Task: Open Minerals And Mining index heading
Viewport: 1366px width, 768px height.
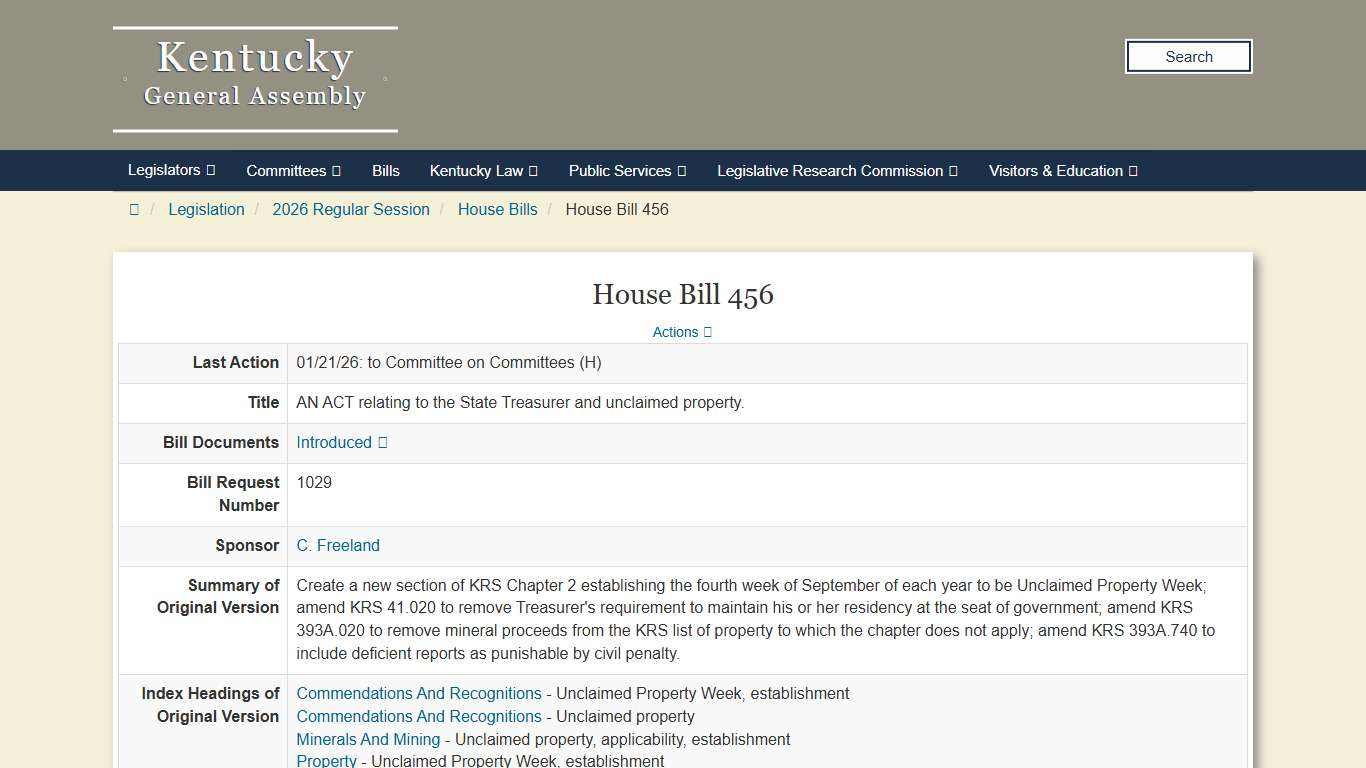Action: click(368, 739)
